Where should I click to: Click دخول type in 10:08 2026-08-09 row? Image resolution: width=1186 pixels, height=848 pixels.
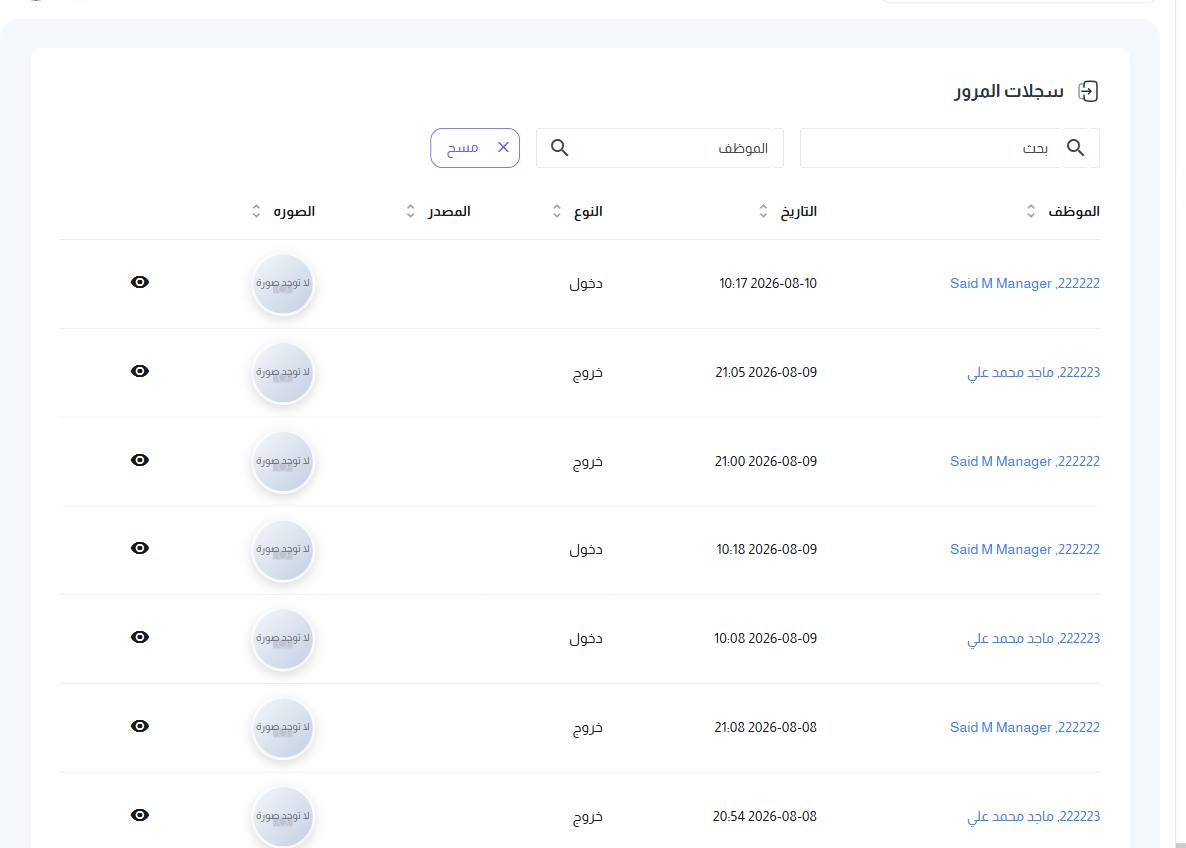(586, 638)
